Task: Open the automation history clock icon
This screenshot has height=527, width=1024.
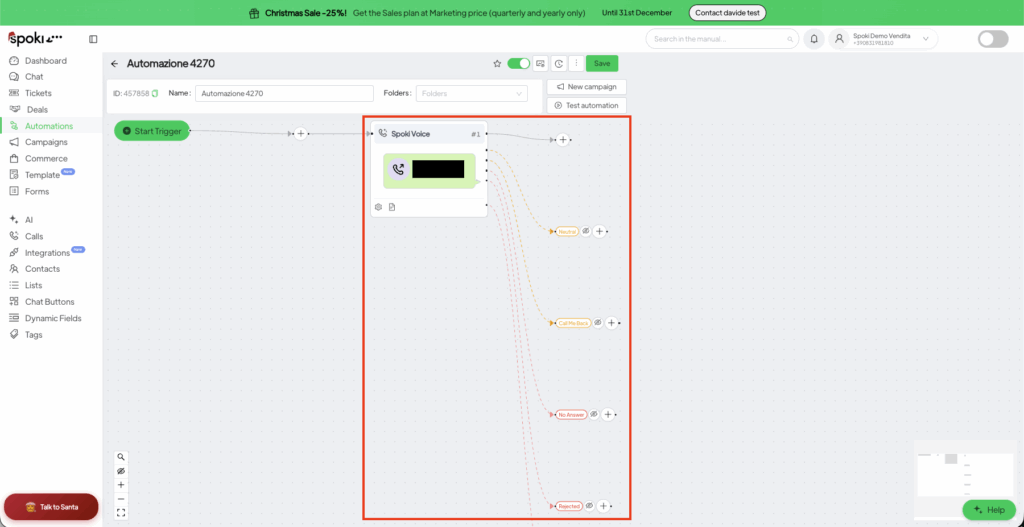Action: 558,63
